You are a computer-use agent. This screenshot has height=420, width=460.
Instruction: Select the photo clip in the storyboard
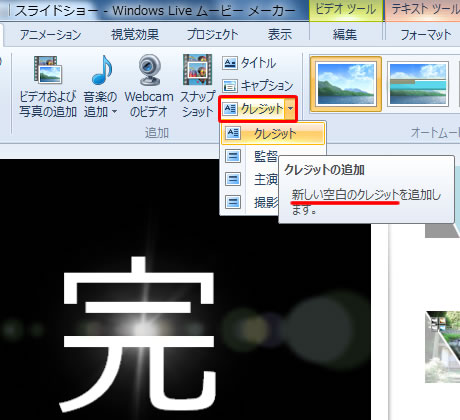pos(443,347)
